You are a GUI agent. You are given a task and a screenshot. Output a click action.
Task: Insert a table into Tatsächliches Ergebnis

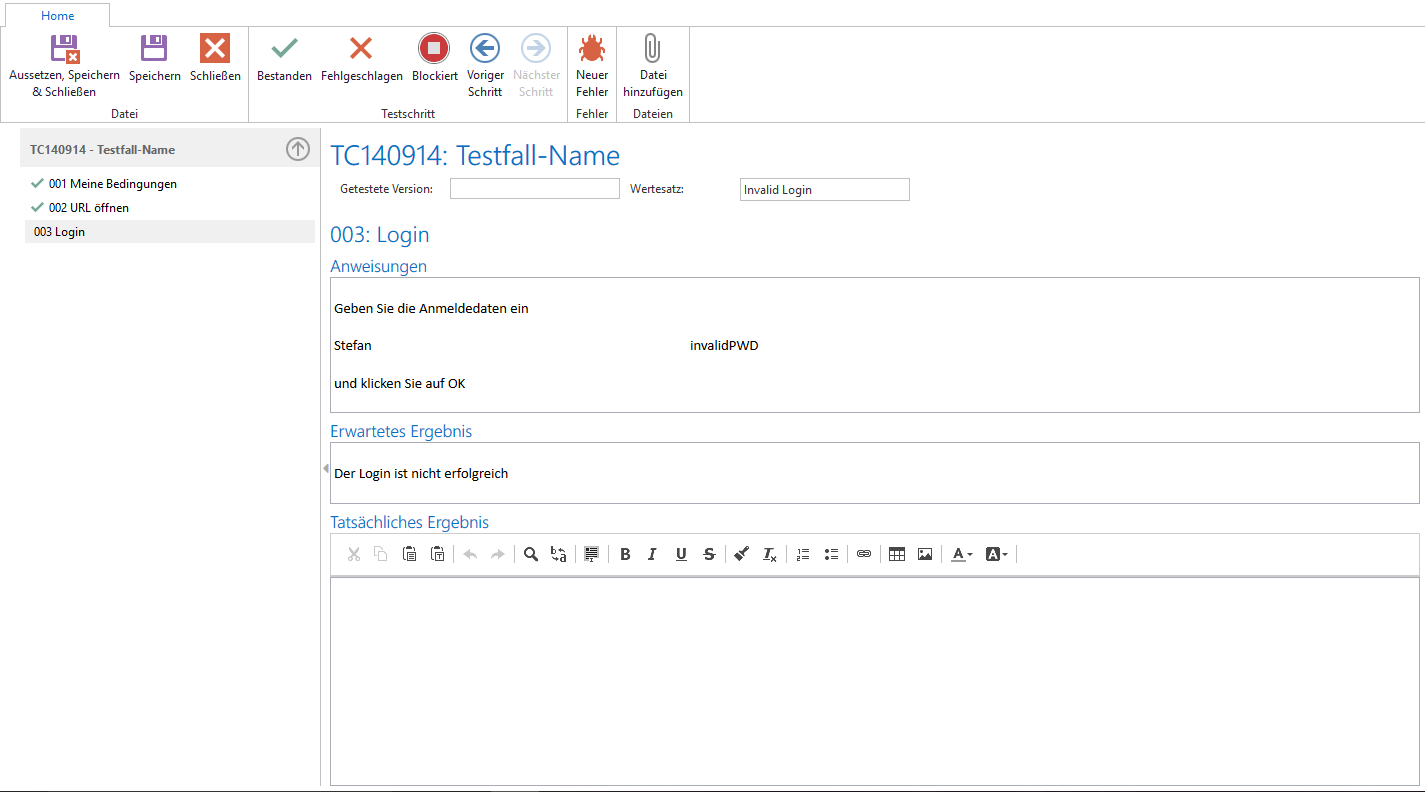(897, 554)
